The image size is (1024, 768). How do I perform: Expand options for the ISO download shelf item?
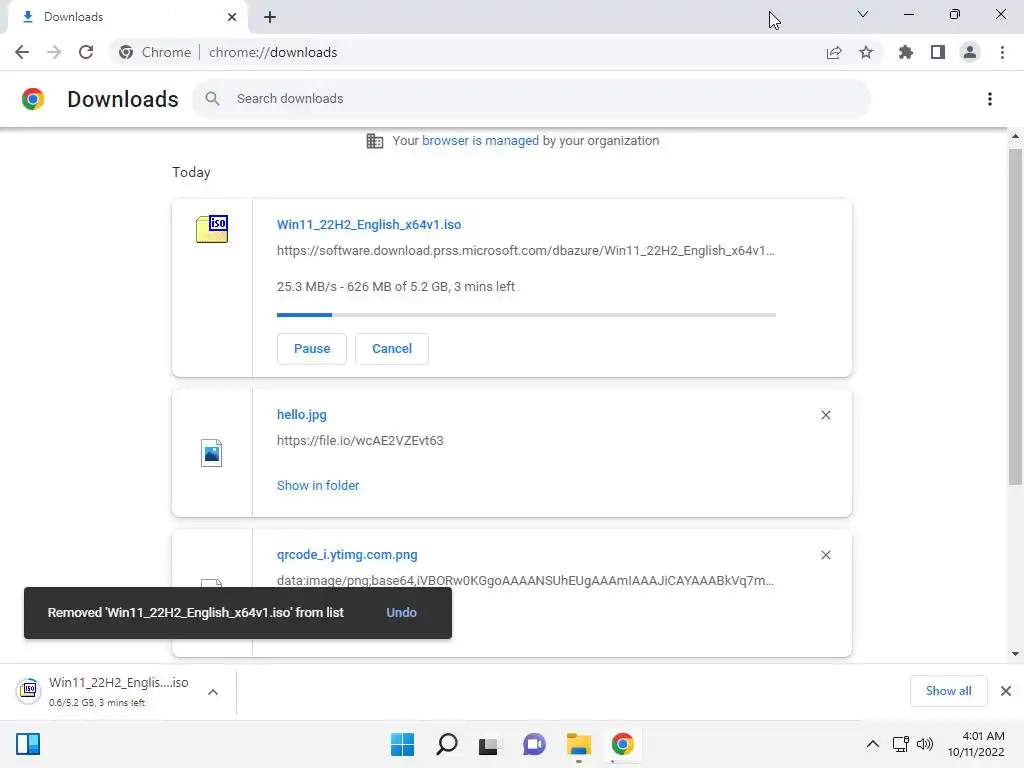[x=213, y=692]
